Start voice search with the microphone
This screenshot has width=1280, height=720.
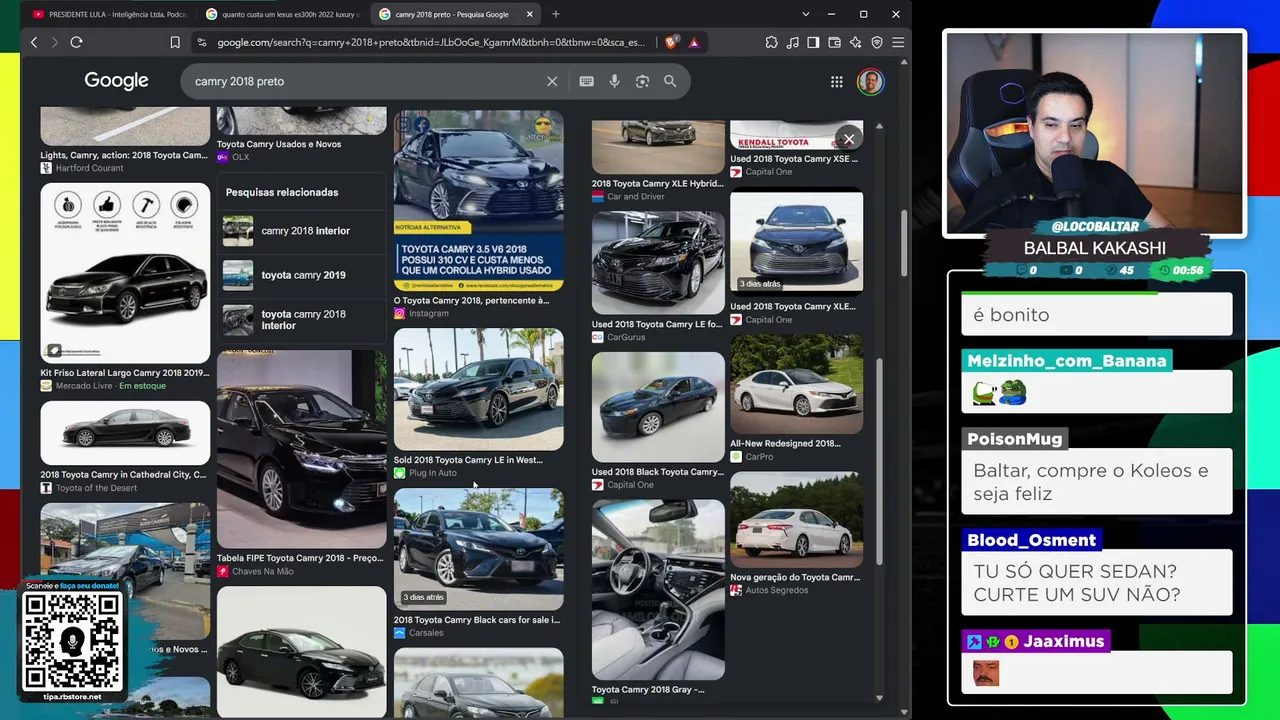[614, 81]
